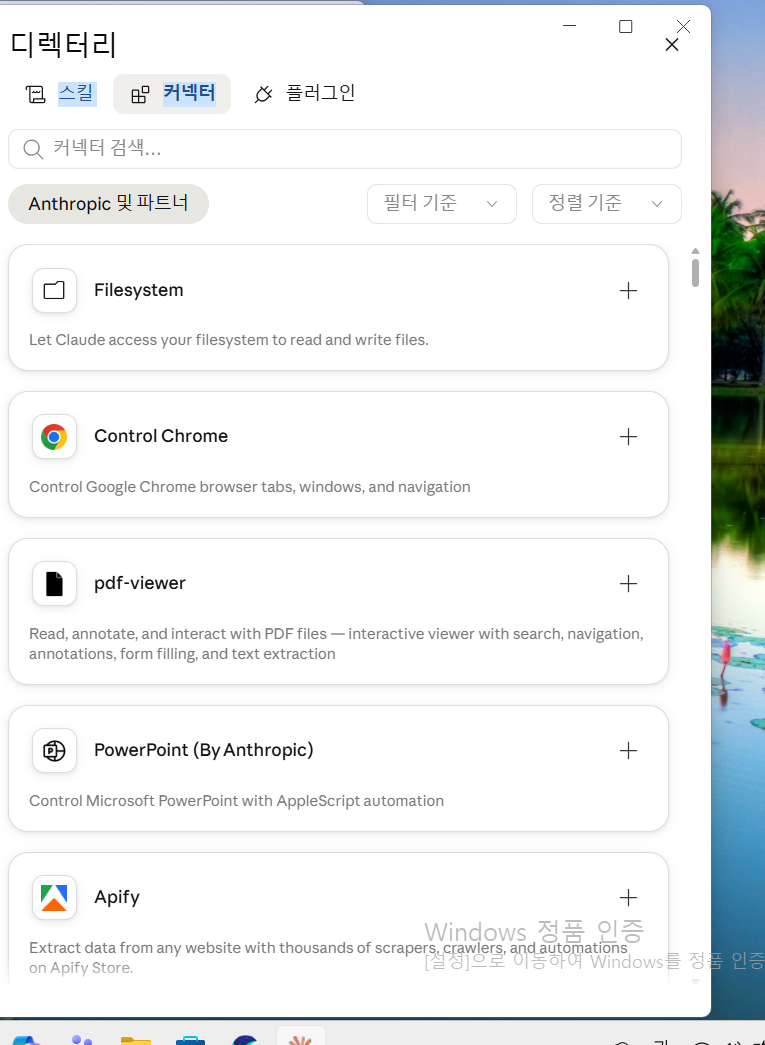Click the magnifier icon in search bar

33,149
